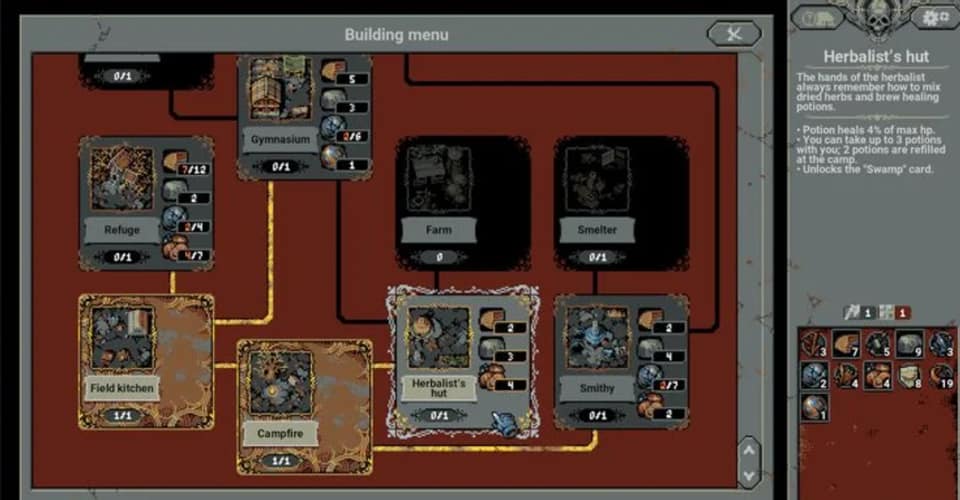
Task: Click the 0/1 counter on Smithy
Action: coord(597,416)
